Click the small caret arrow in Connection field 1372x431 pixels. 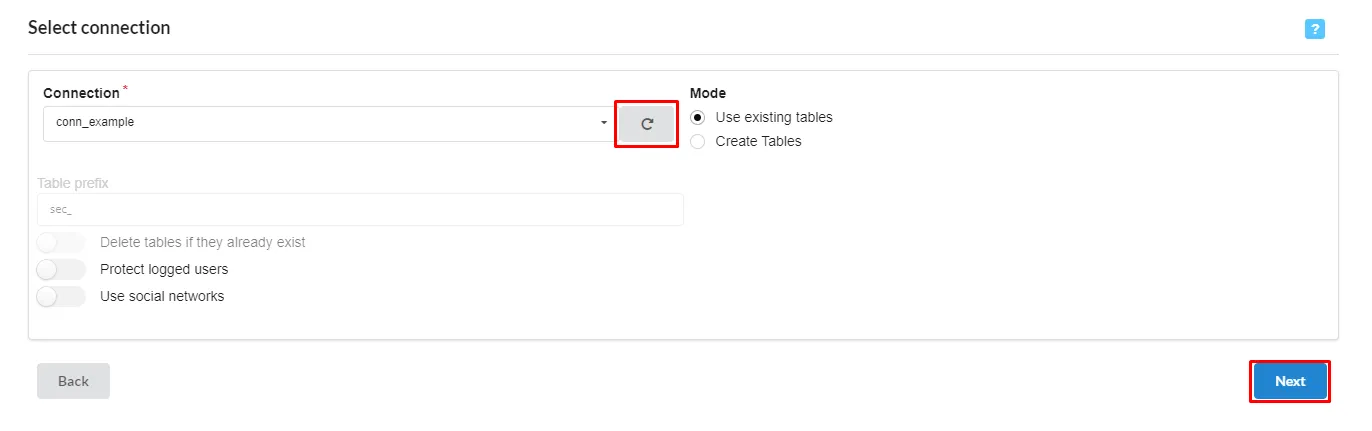point(604,123)
